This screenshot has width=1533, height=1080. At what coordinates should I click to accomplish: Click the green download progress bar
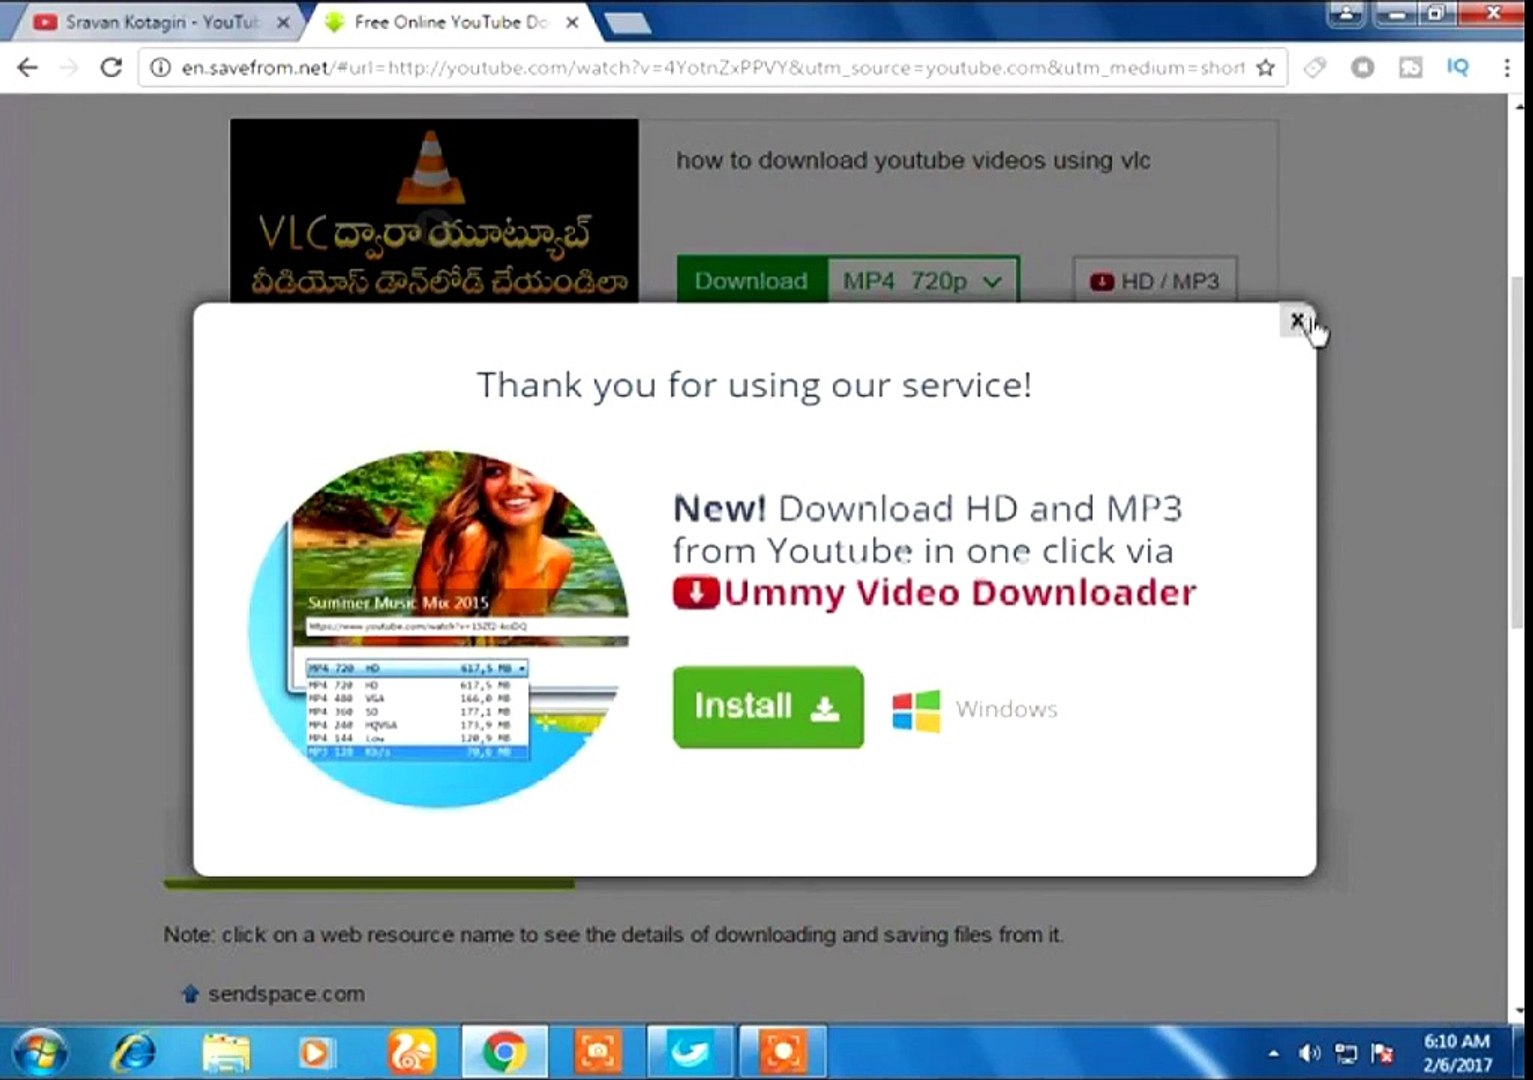point(369,884)
